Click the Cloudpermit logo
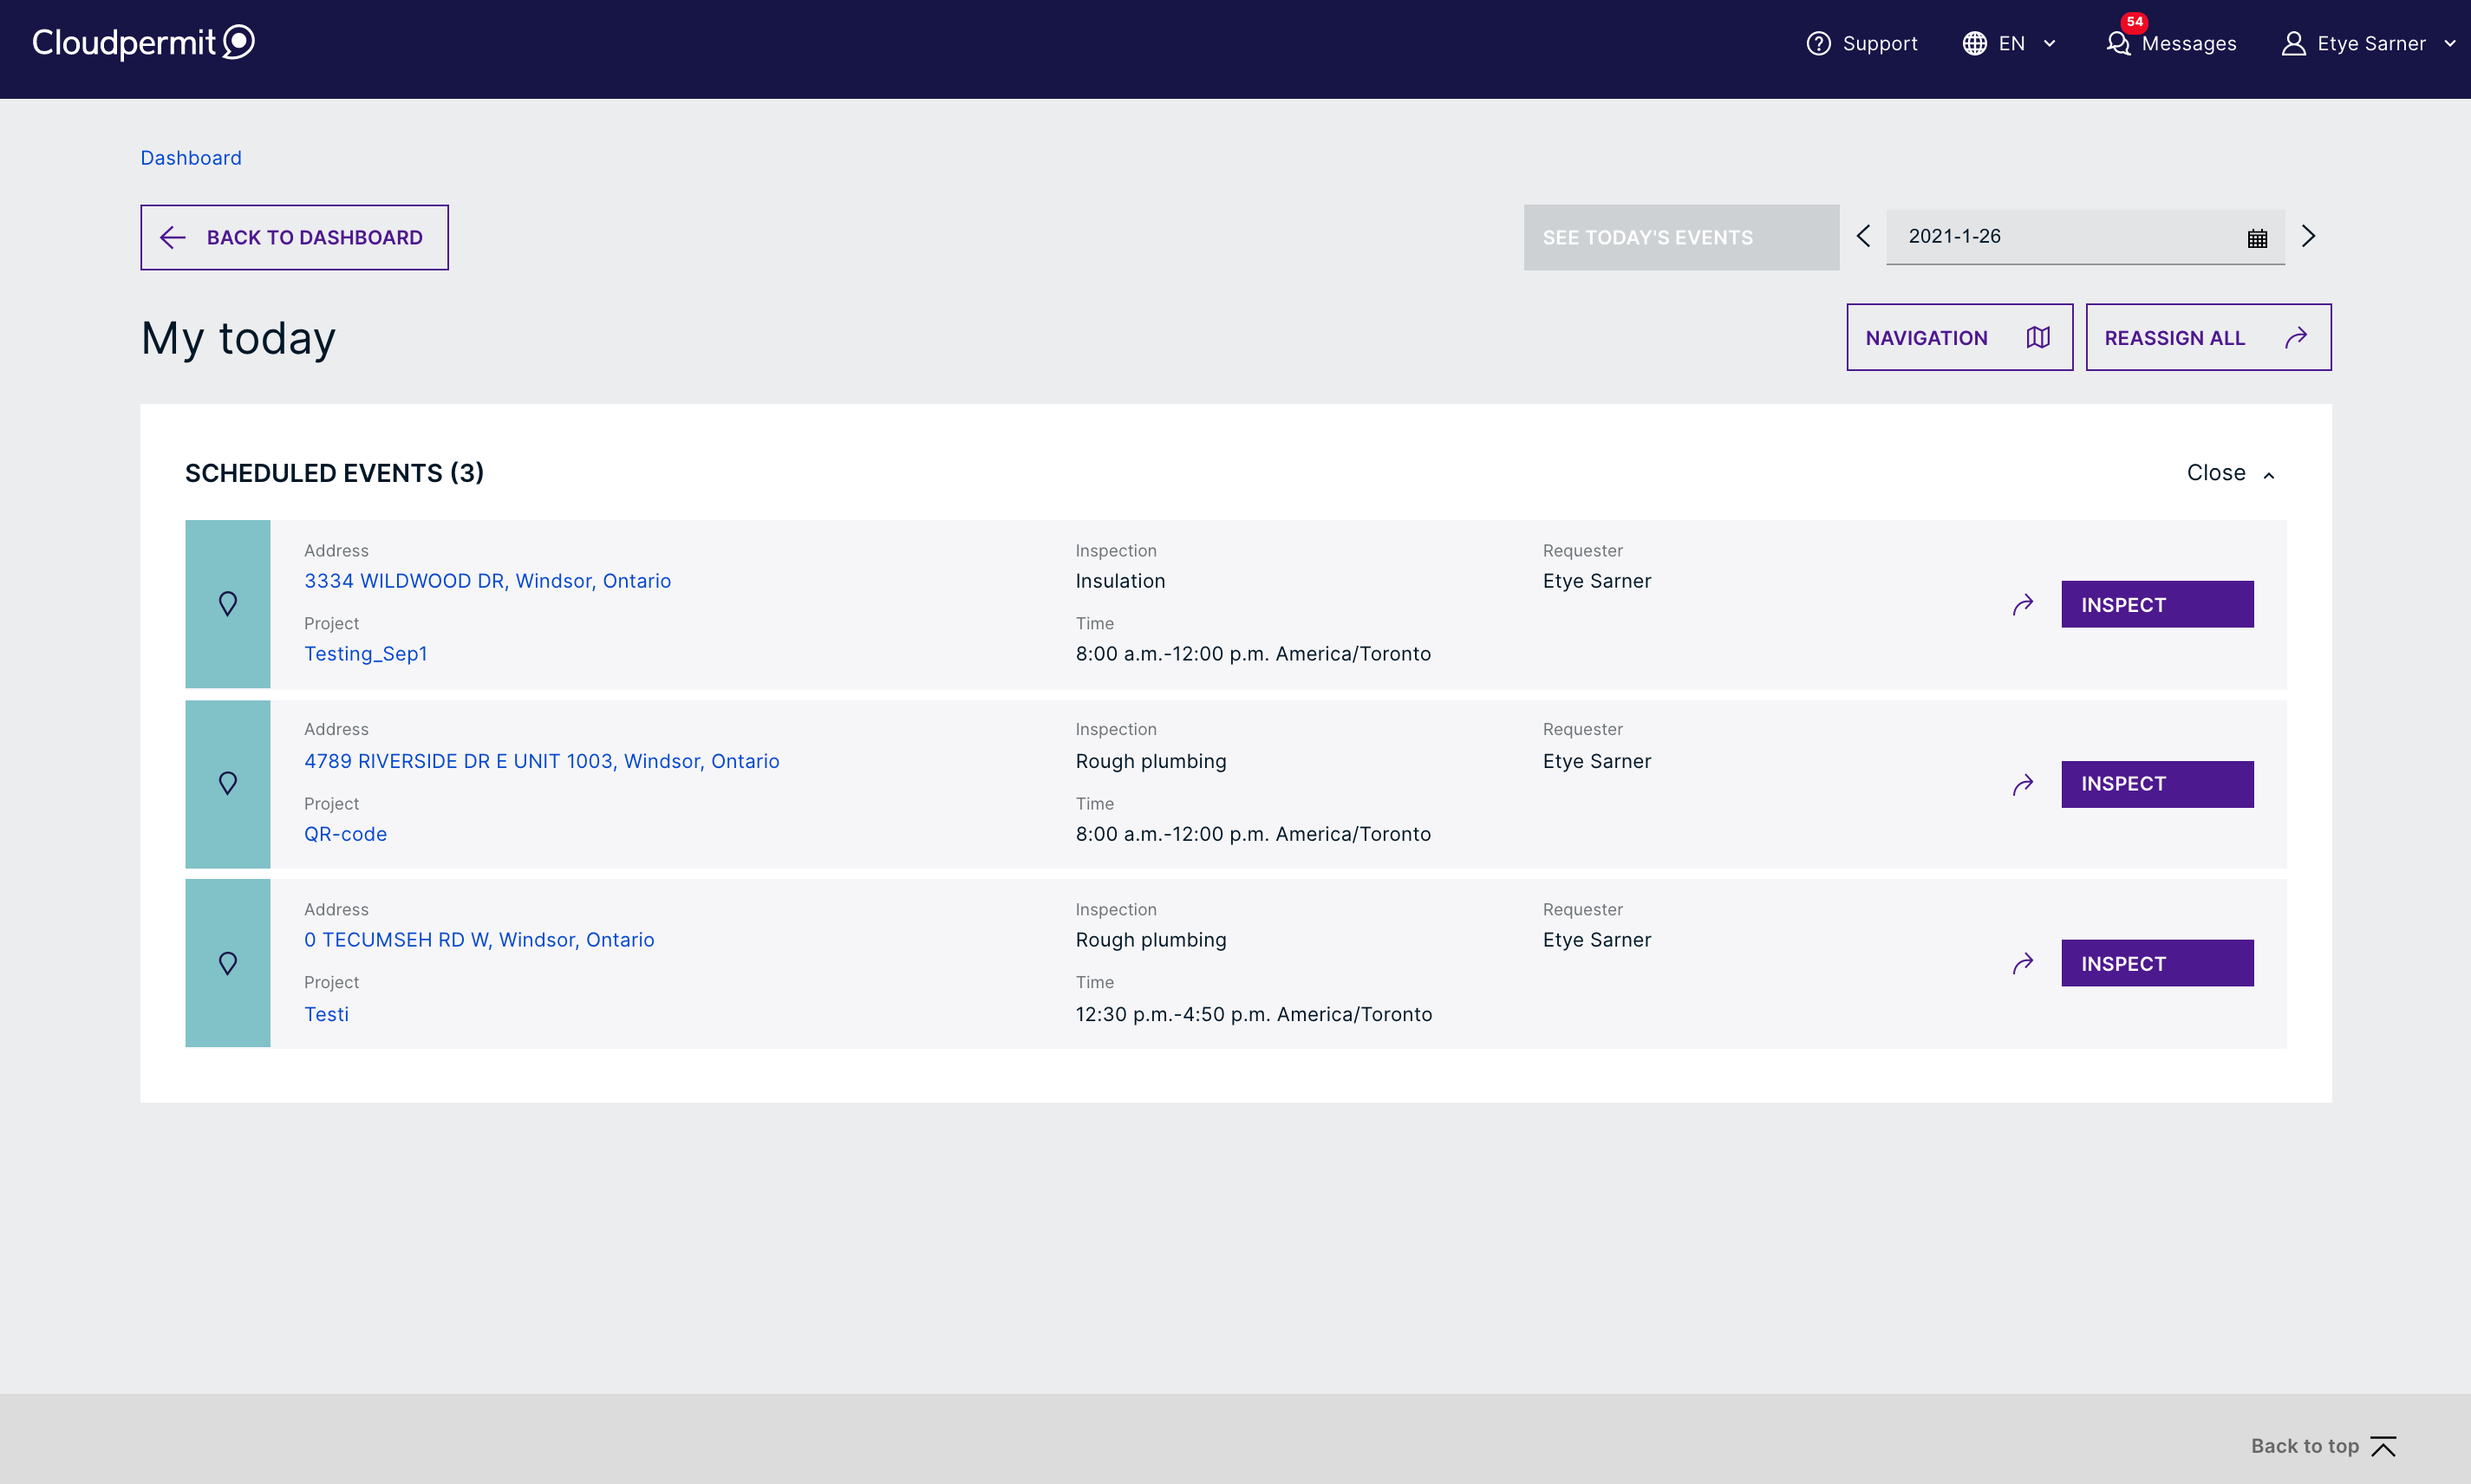This screenshot has height=1484, width=2471. click(x=143, y=42)
